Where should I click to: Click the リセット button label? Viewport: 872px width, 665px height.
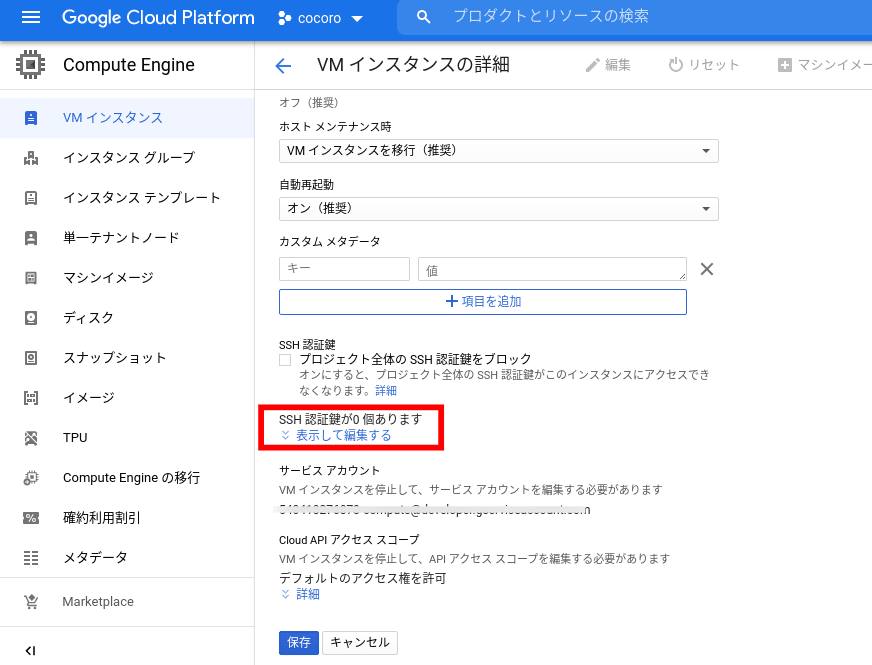pos(714,65)
